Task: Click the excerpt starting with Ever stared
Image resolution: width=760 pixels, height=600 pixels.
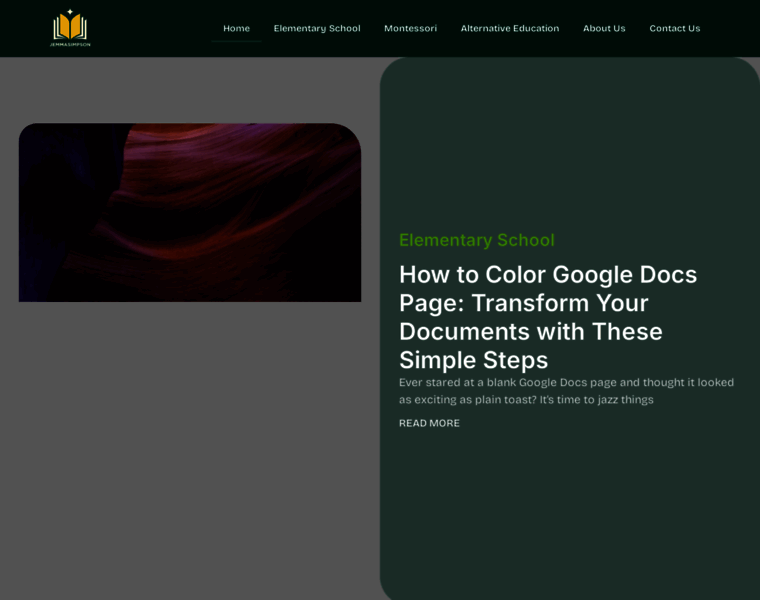Action: (566, 391)
